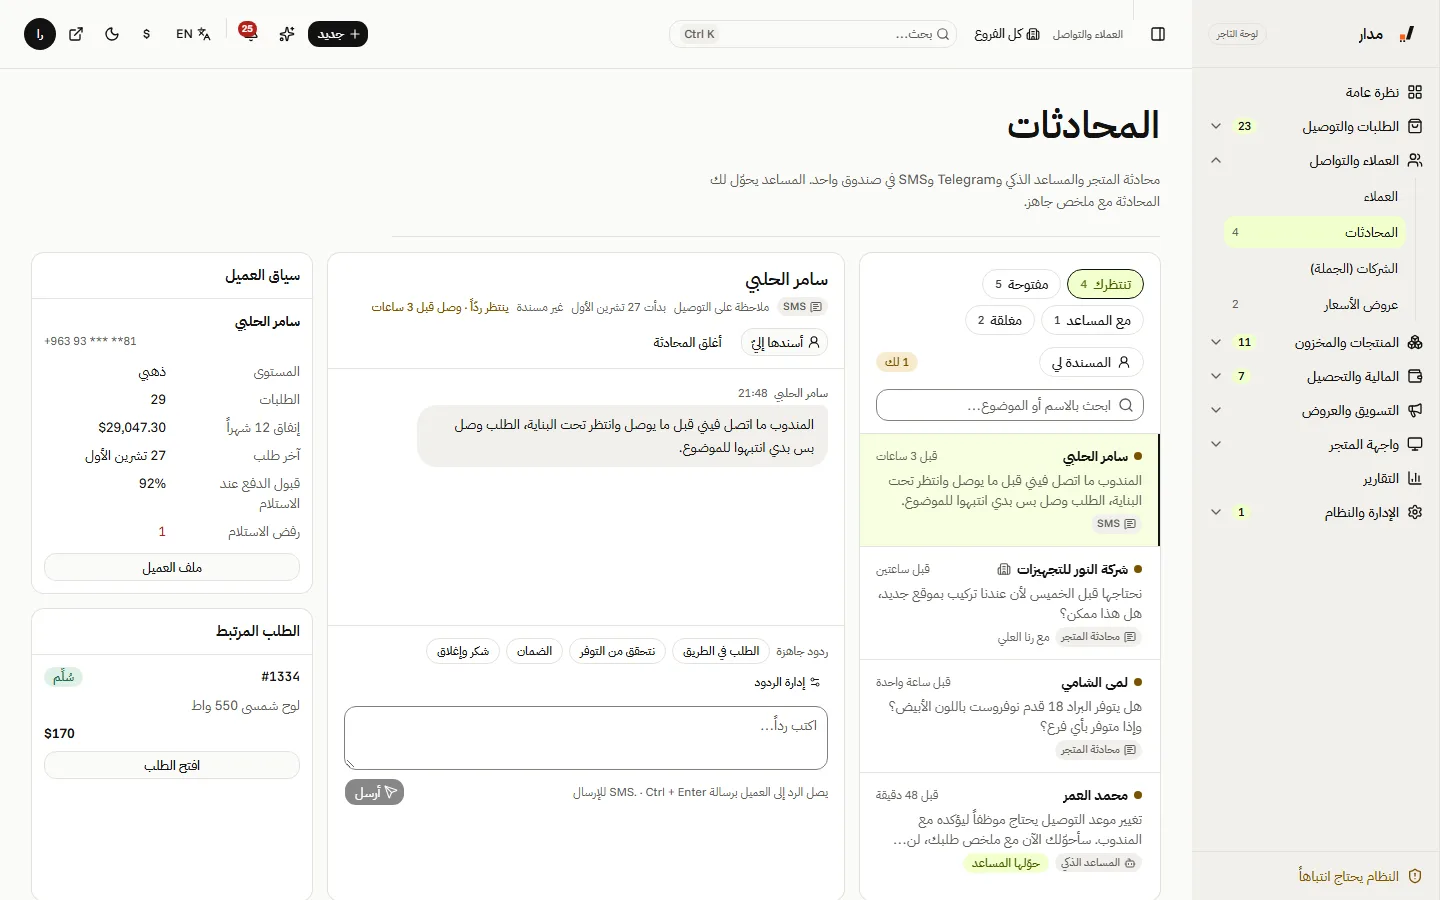Click أسندها إليّ assign button
Image resolution: width=1440 pixels, height=900 pixels.
pos(784,342)
